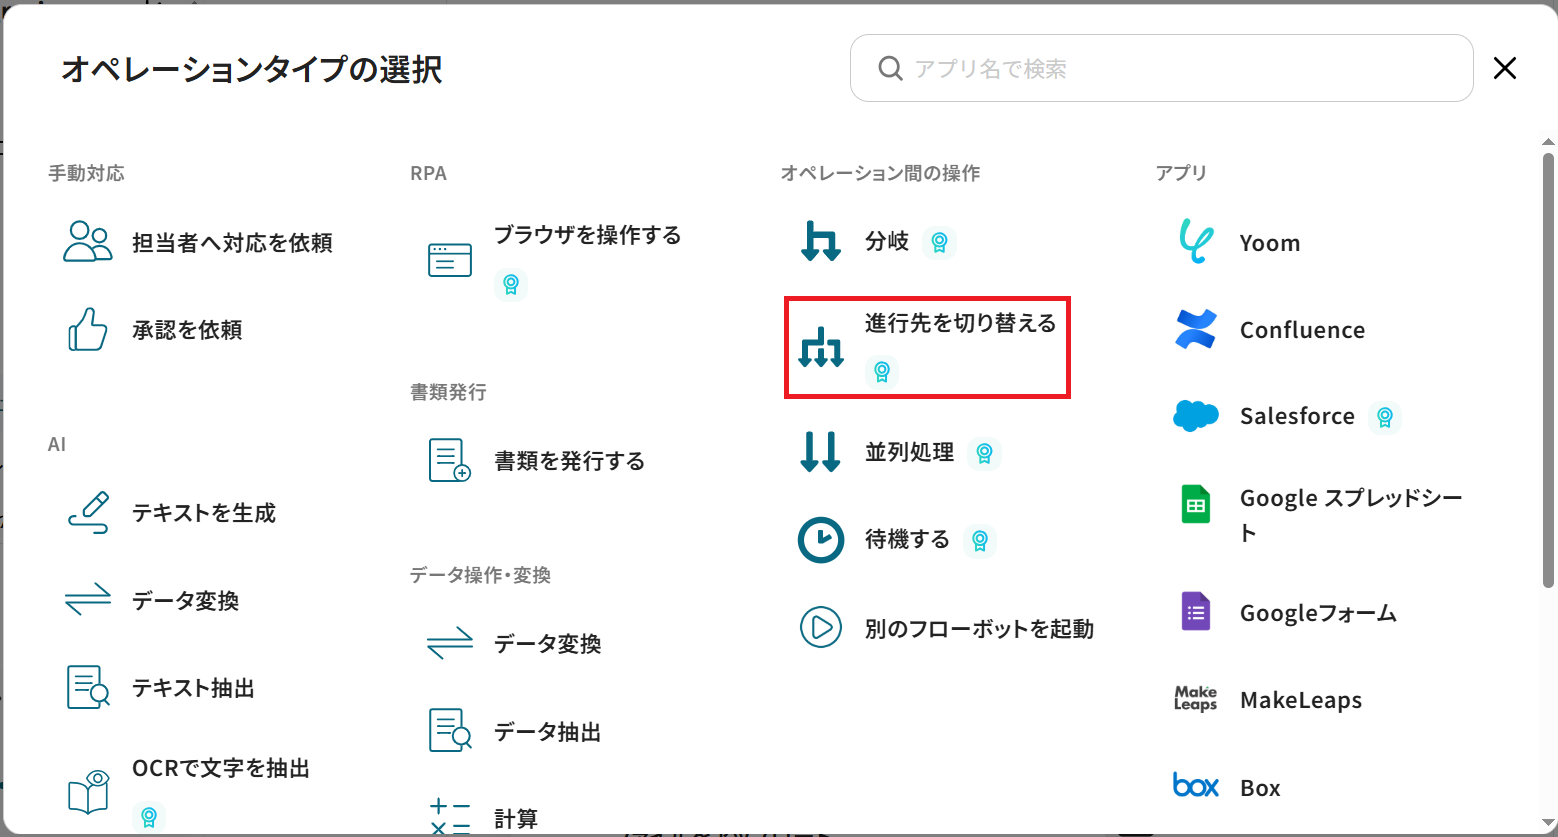Select the 待機する clock icon
The width and height of the screenshot is (1558, 837).
[821, 540]
